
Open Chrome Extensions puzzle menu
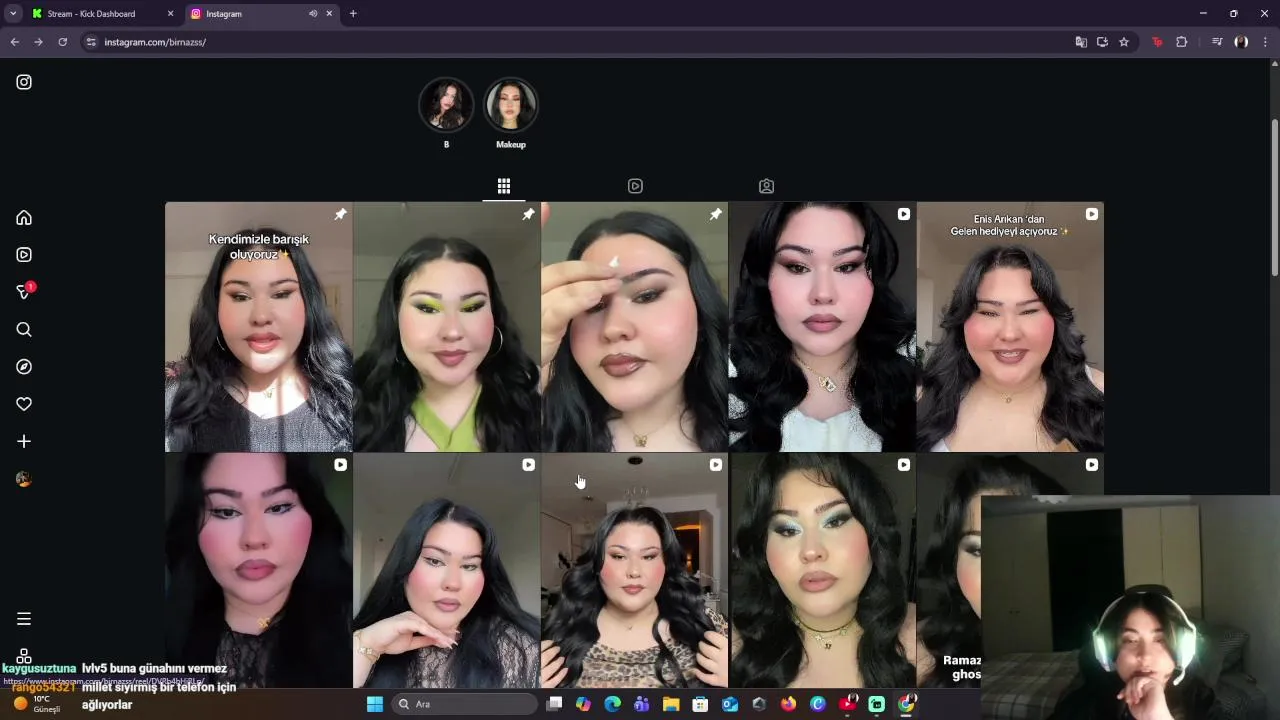click(1182, 42)
